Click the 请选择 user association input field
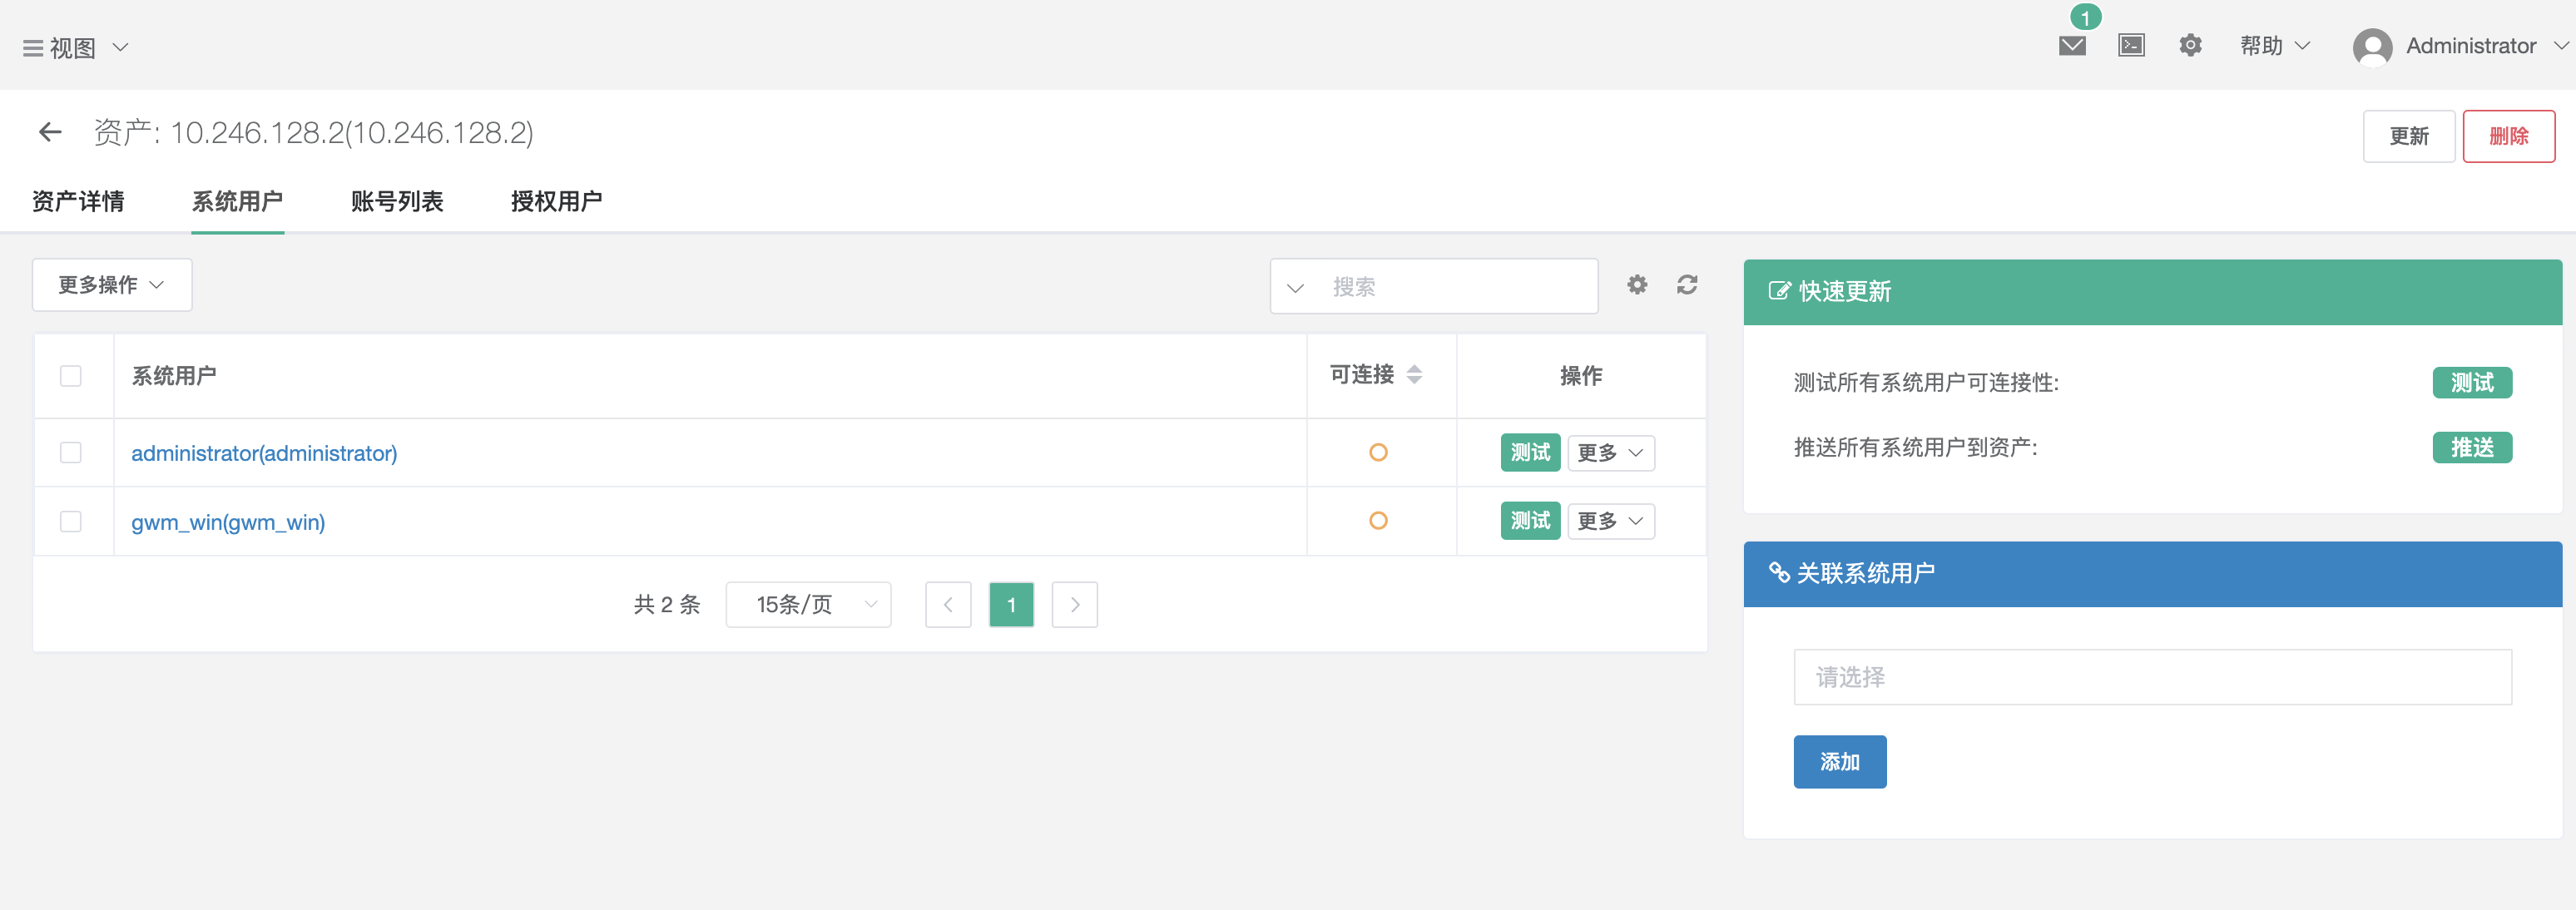Image resolution: width=2576 pixels, height=910 pixels. click(x=2152, y=677)
